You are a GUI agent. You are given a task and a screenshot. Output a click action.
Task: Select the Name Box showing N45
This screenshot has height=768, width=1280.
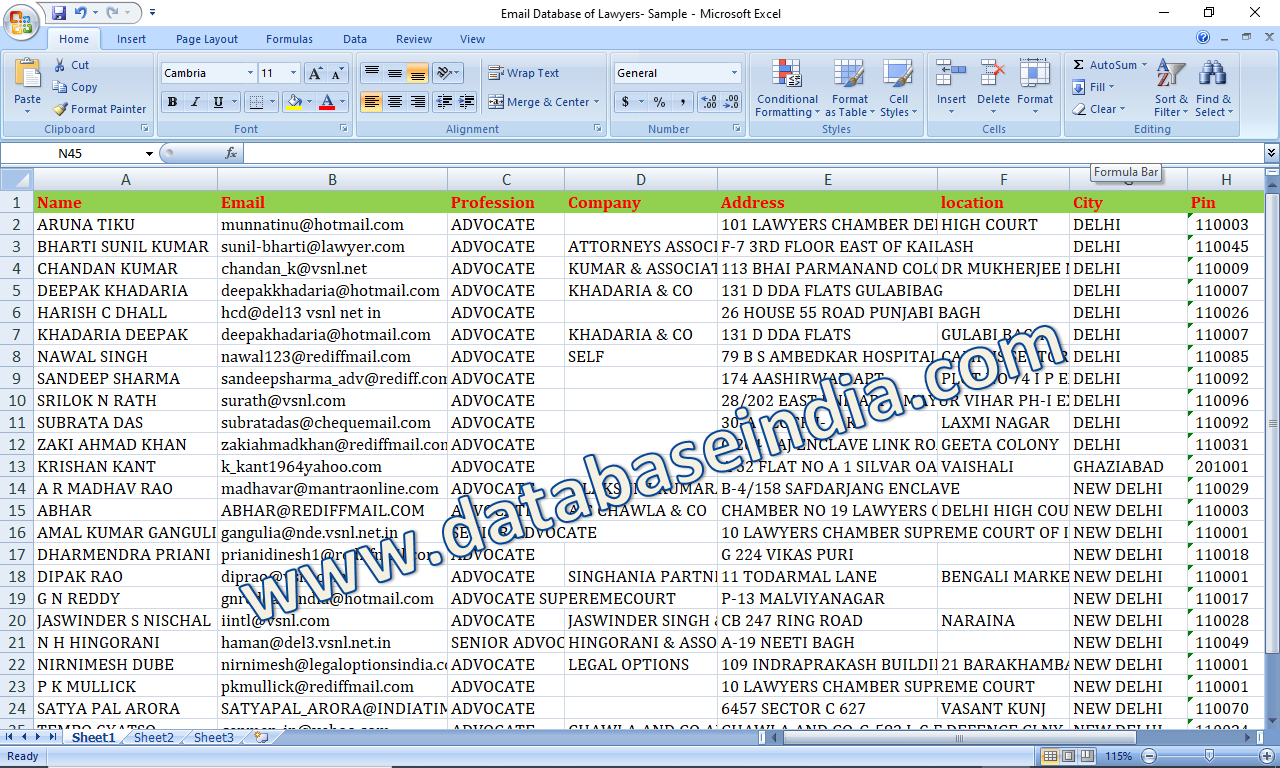tap(70, 153)
